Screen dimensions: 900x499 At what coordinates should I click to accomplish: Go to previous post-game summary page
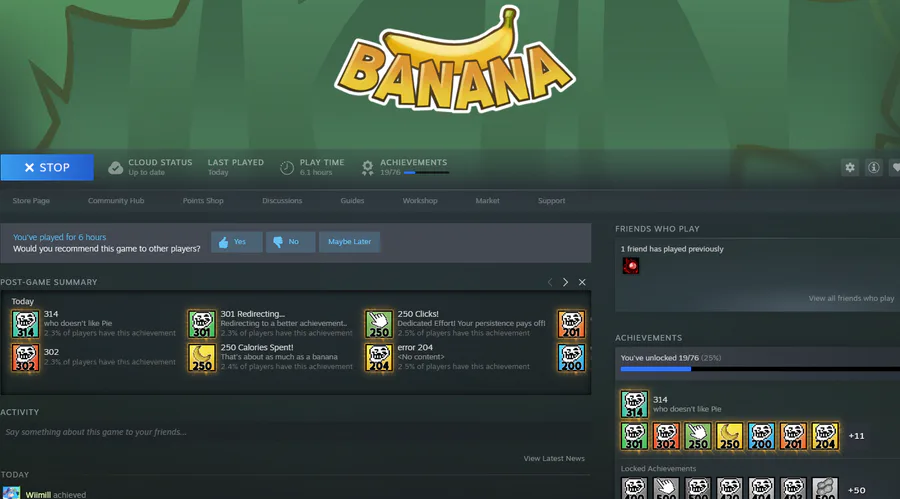pyautogui.click(x=550, y=282)
